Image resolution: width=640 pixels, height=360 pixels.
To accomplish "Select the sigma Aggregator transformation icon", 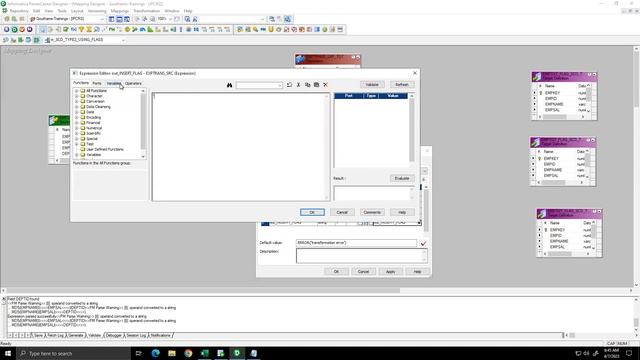I will coord(89,29).
